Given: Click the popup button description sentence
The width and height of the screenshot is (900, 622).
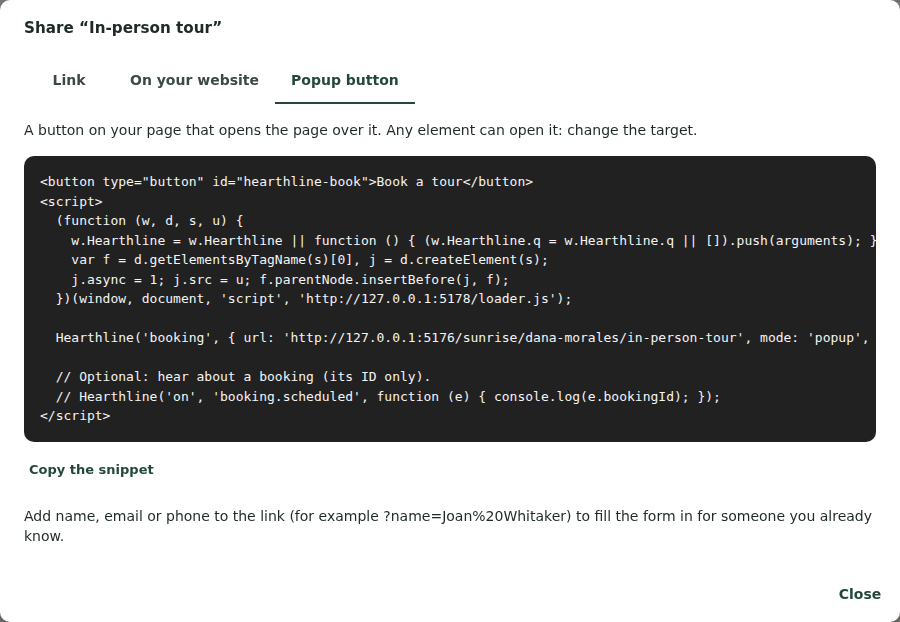Looking at the screenshot, I should pyautogui.click(x=360, y=130).
